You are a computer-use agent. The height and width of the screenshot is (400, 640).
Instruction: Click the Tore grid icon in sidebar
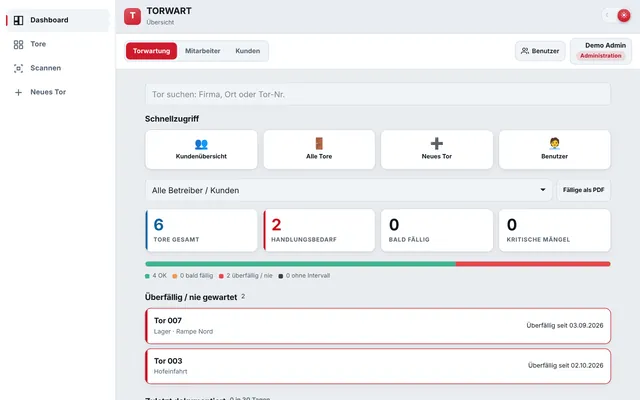click(18, 44)
